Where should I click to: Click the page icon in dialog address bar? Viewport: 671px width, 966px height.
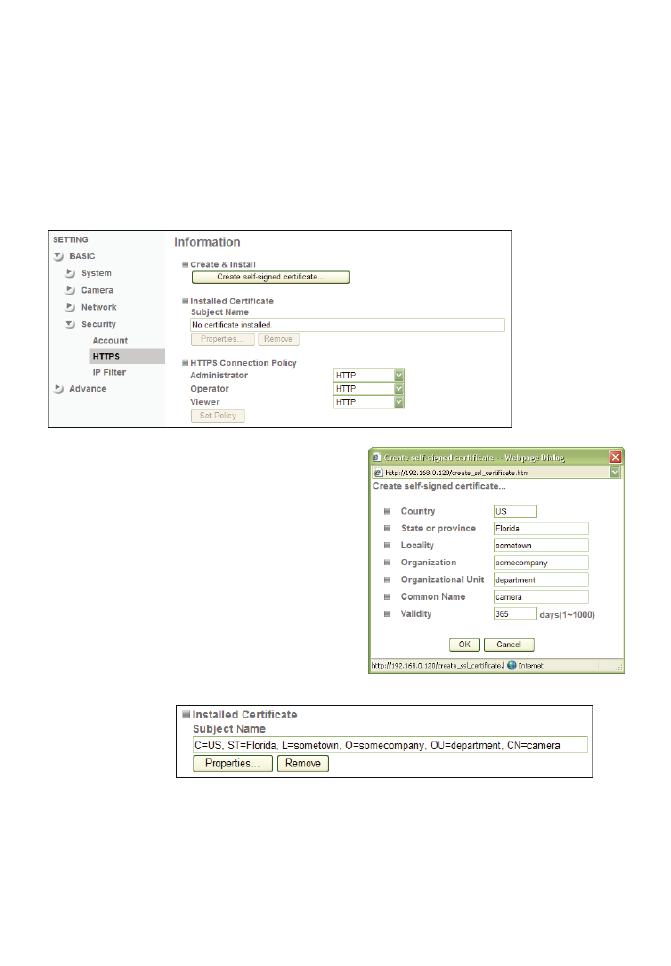[x=376, y=472]
